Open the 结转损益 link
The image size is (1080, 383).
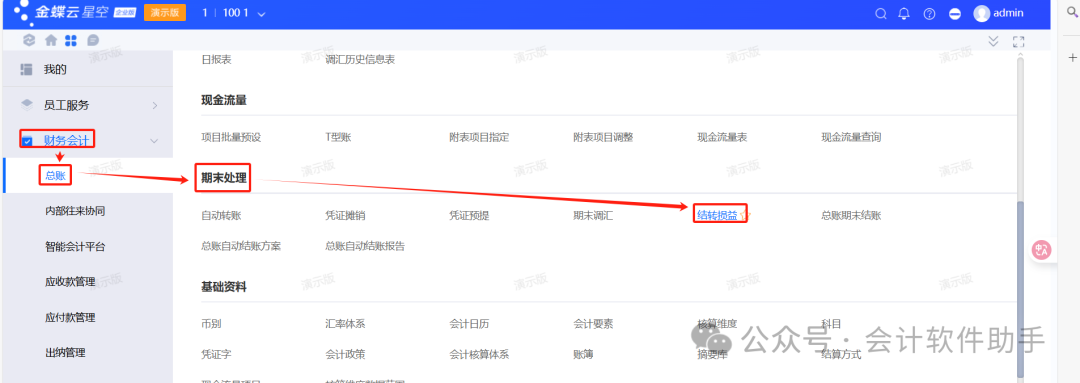[717, 216]
